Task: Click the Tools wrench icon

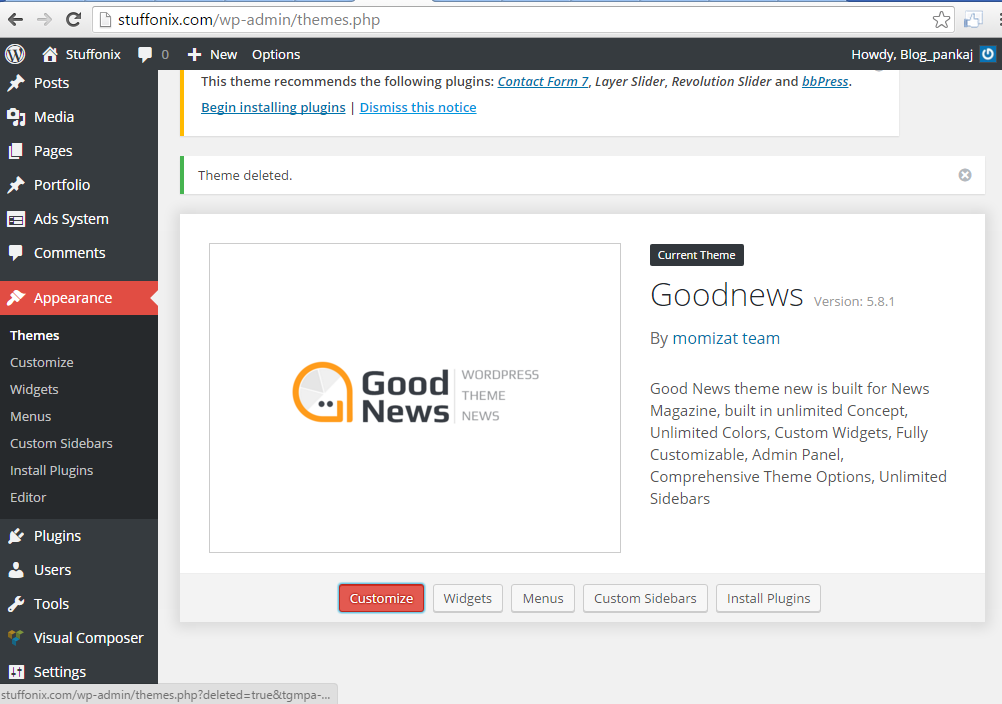Action: pyautogui.click(x=16, y=604)
